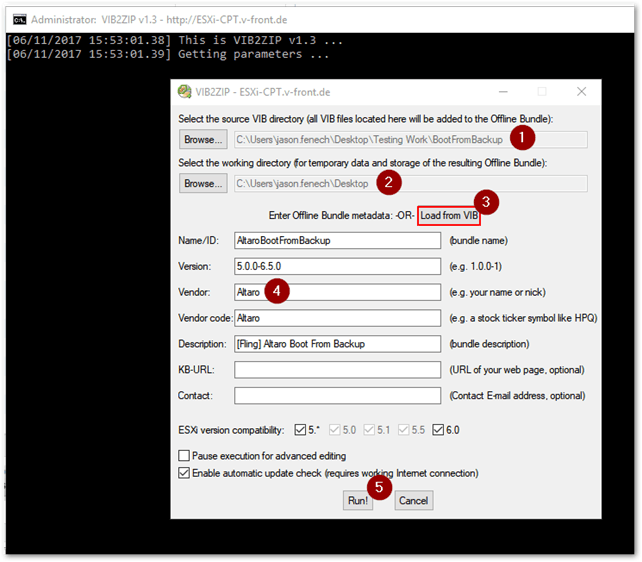
Task: Enable Pause execution for advanced editing
Action: pyautogui.click(x=184, y=456)
